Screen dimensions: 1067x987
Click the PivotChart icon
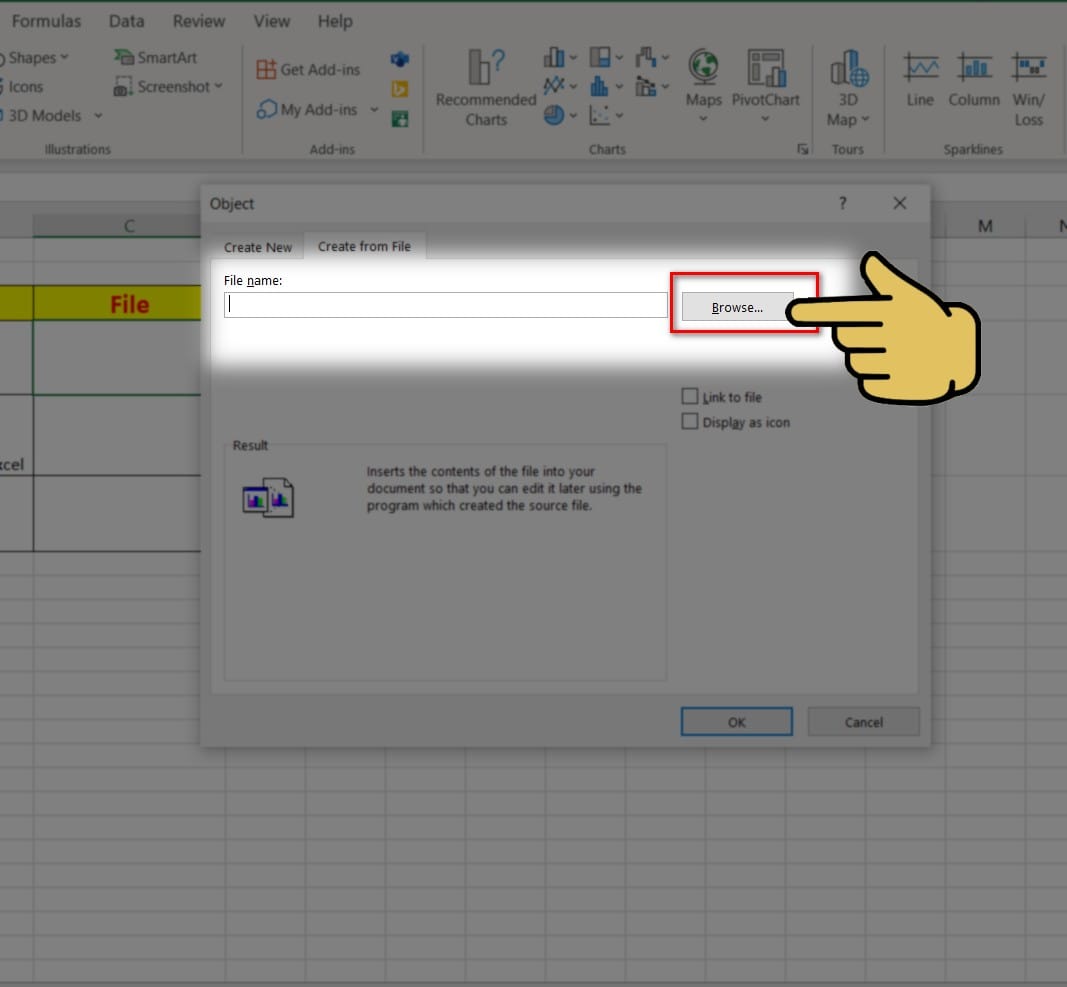click(x=766, y=70)
